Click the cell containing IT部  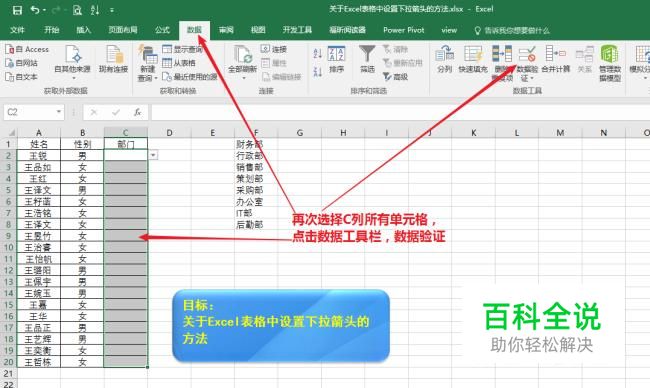click(x=256, y=213)
